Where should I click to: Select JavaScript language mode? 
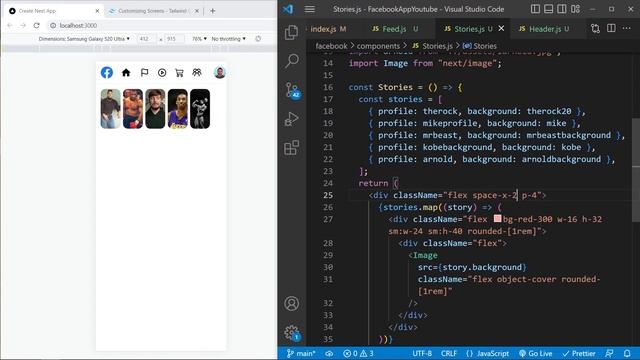[487, 353]
